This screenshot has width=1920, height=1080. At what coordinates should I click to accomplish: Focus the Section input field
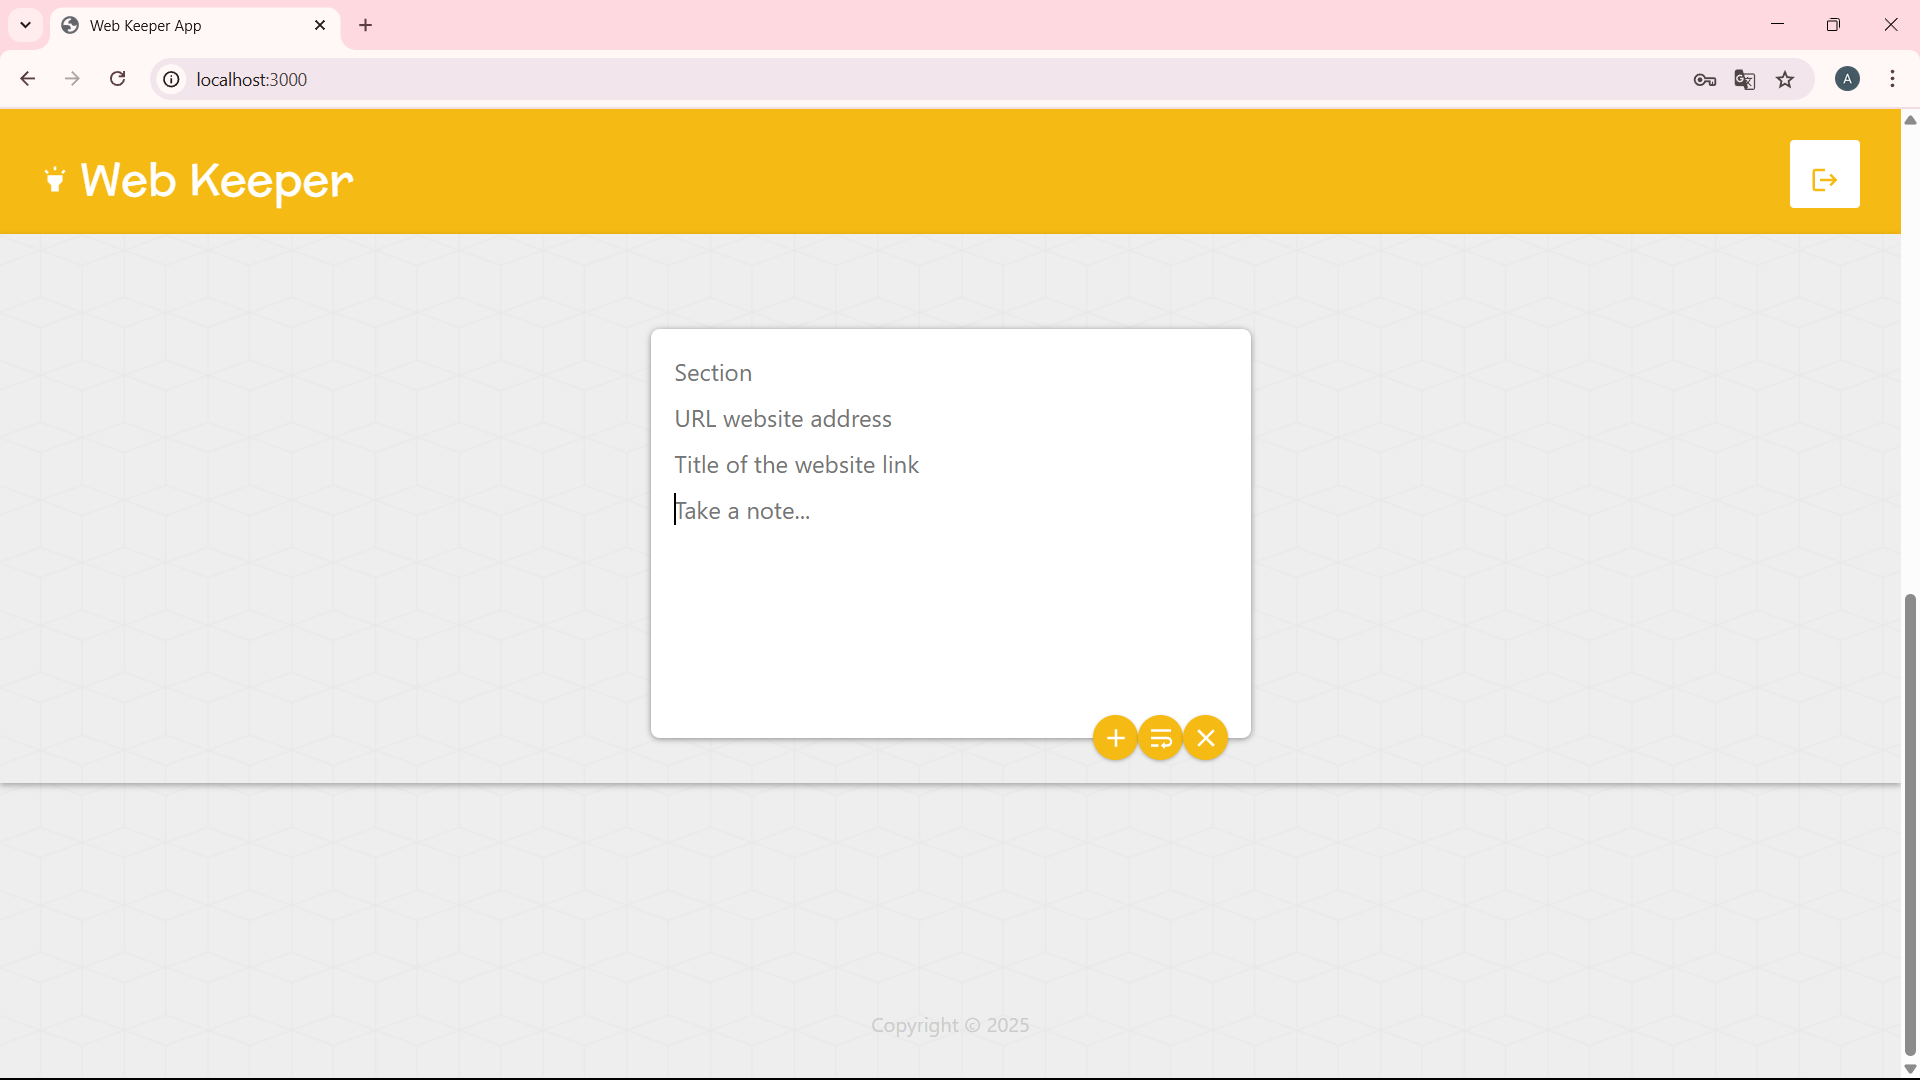pyautogui.click(x=950, y=373)
